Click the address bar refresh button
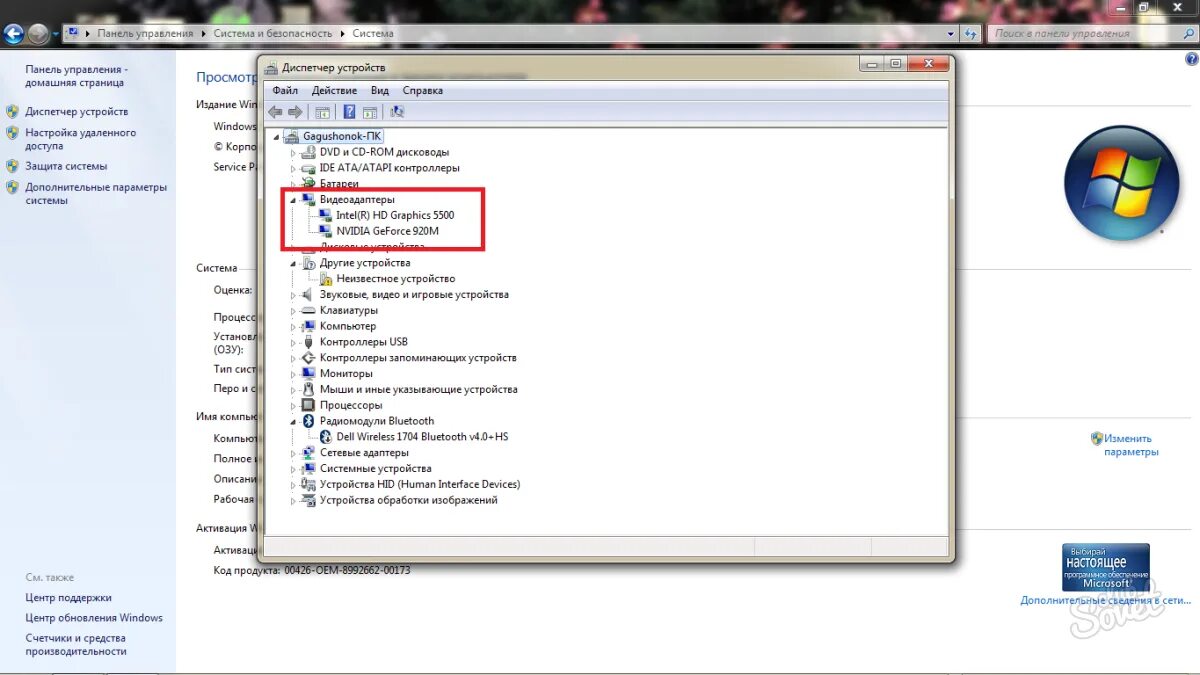Image resolution: width=1200 pixels, height=675 pixels. click(x=970, y=33)
